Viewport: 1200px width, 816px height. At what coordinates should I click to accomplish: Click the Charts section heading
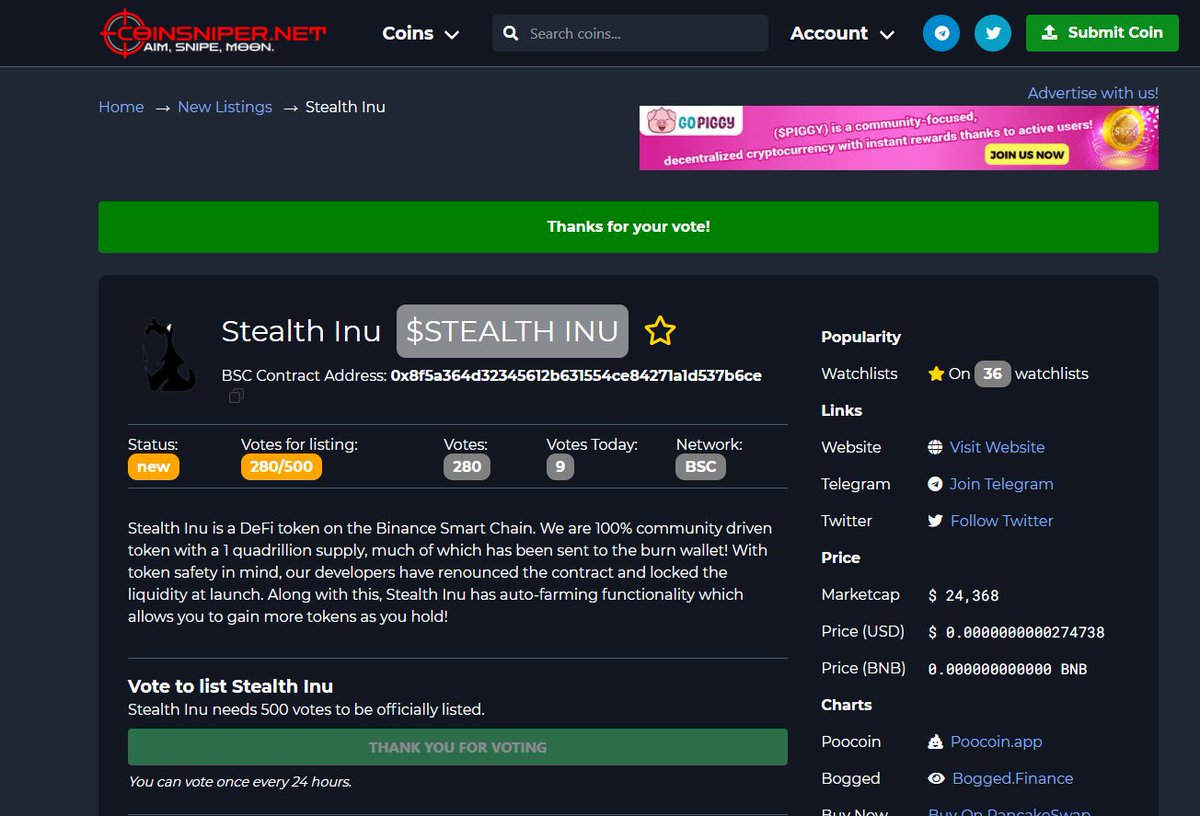846,705
